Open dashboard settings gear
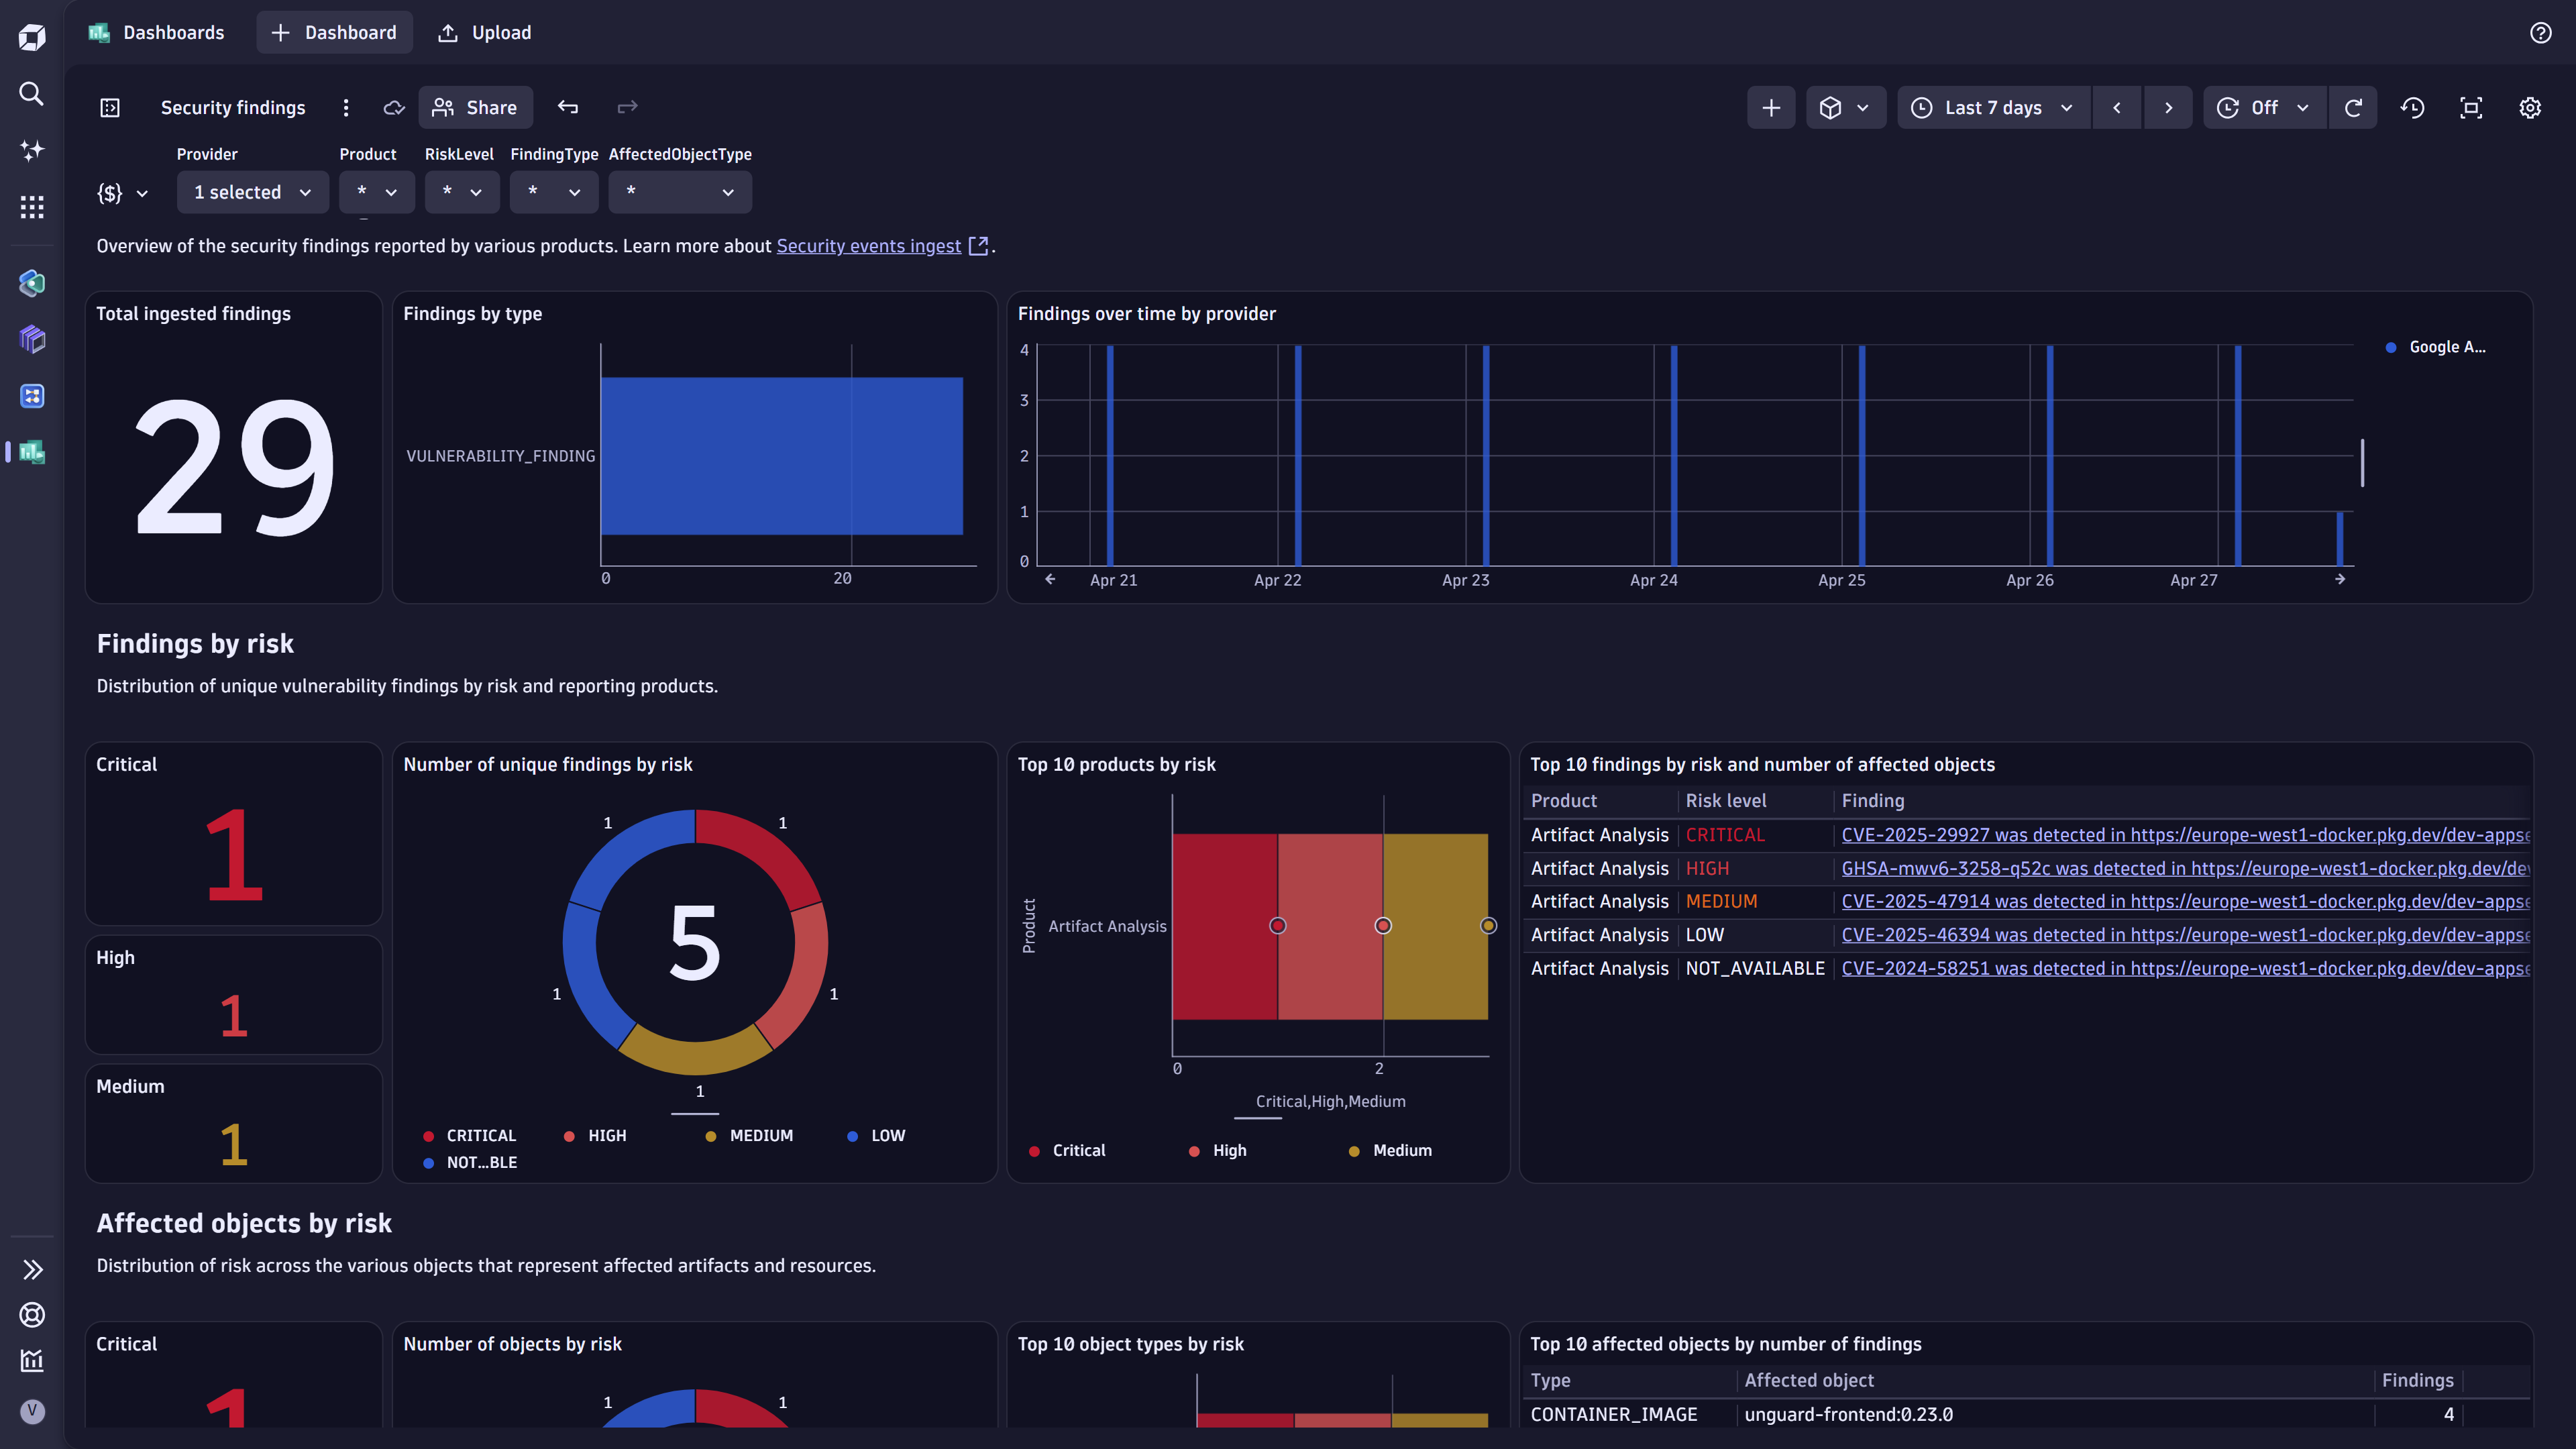 [2530, 107]
